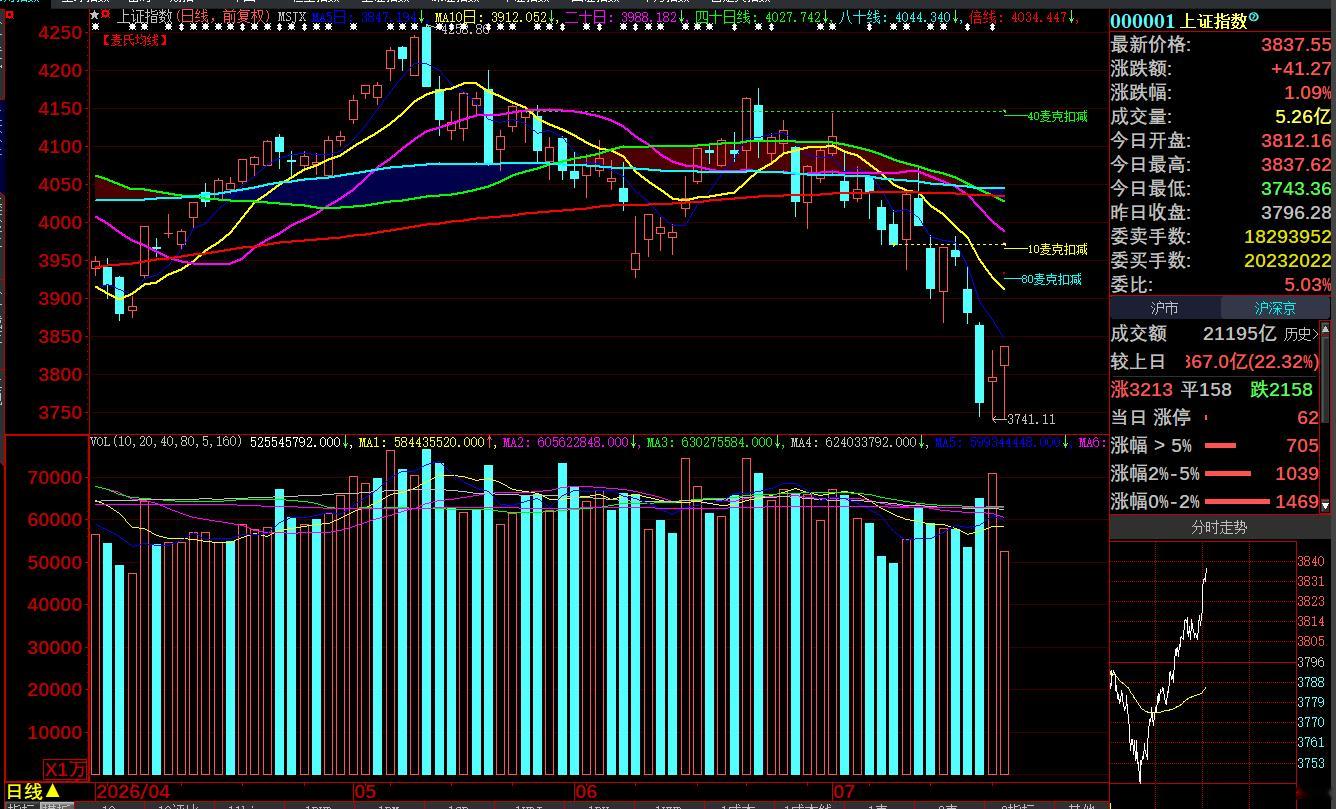This screenshot has width=1336, height=809.
Task: Click the 今日开盘 value 3812.16
Action: click(x=1296, y=141)
